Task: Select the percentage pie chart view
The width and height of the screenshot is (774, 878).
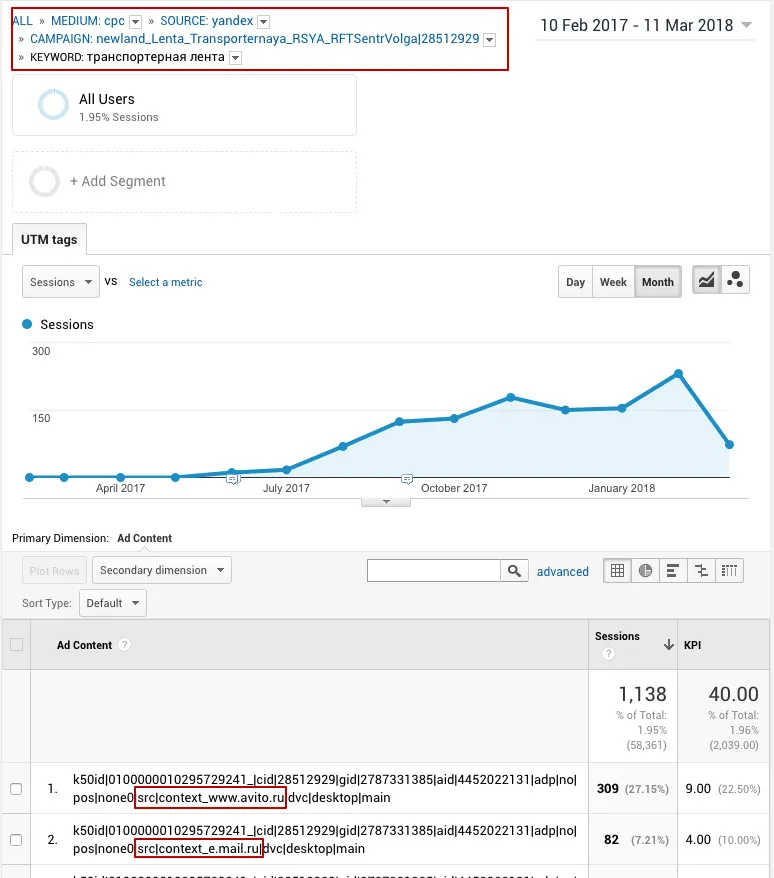Action: pos(645,571)
